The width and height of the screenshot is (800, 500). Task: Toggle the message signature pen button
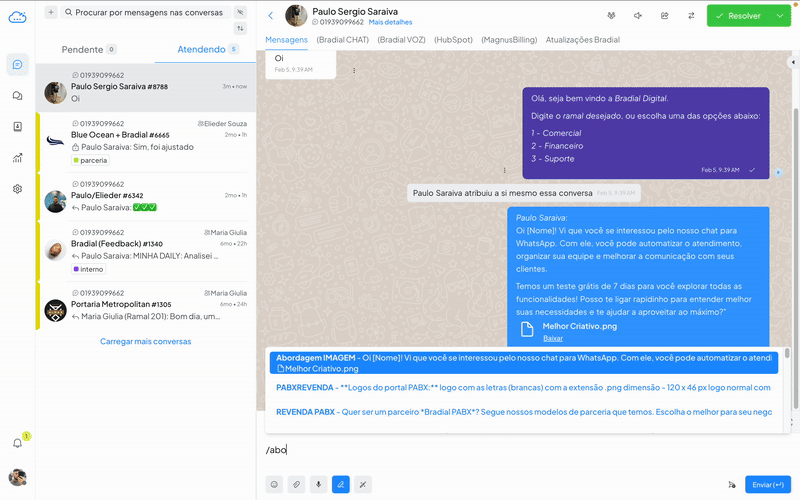[341, 484]
